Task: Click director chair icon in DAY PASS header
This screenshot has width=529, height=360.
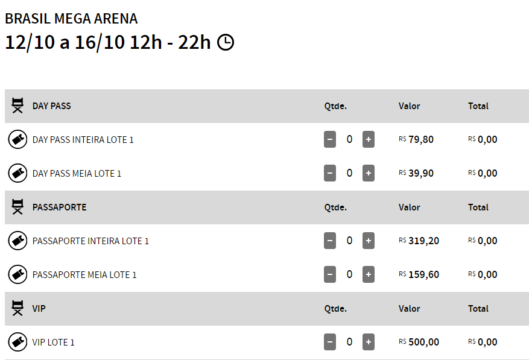Action: point(18,106)
